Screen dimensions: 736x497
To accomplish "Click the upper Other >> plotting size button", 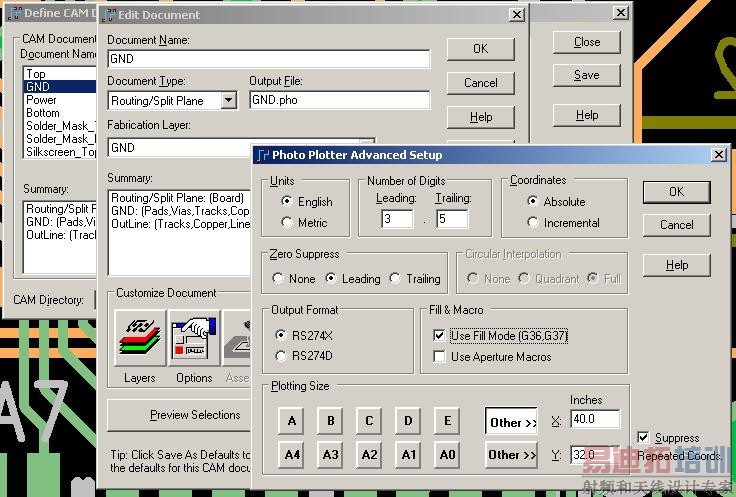I will click(x=511, y=421).
